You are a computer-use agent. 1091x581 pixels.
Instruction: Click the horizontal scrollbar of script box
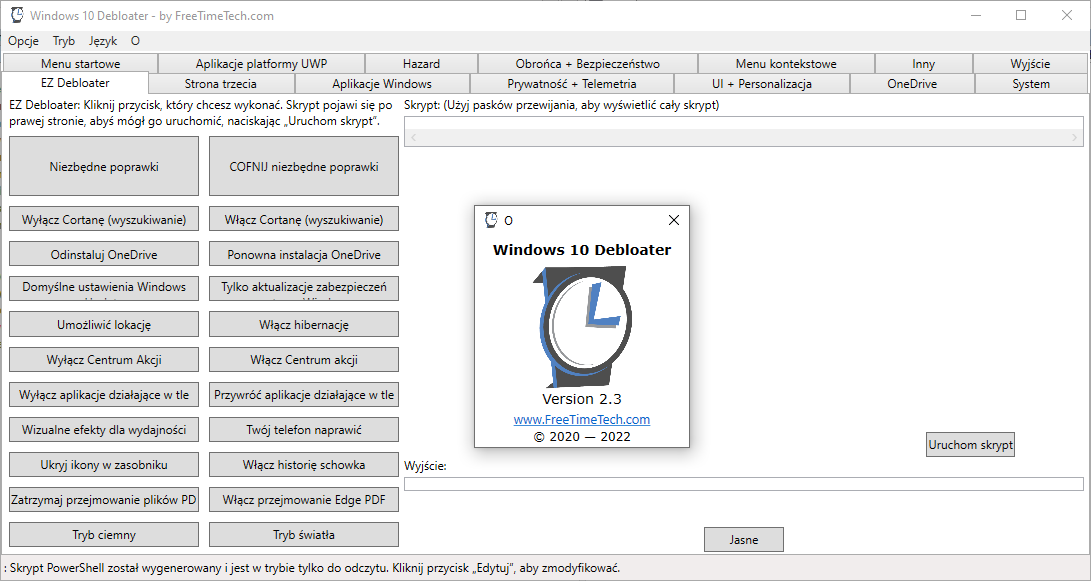point(744,137)
